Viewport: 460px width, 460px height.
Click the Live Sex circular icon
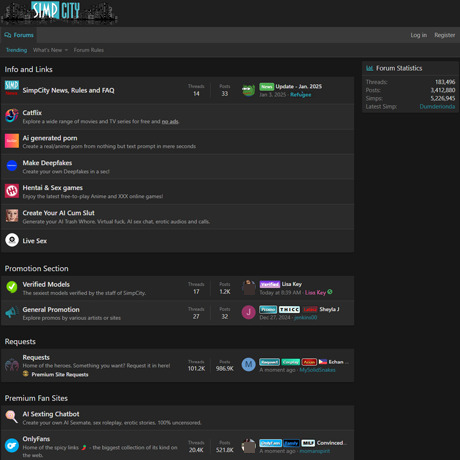click(12, 240)
